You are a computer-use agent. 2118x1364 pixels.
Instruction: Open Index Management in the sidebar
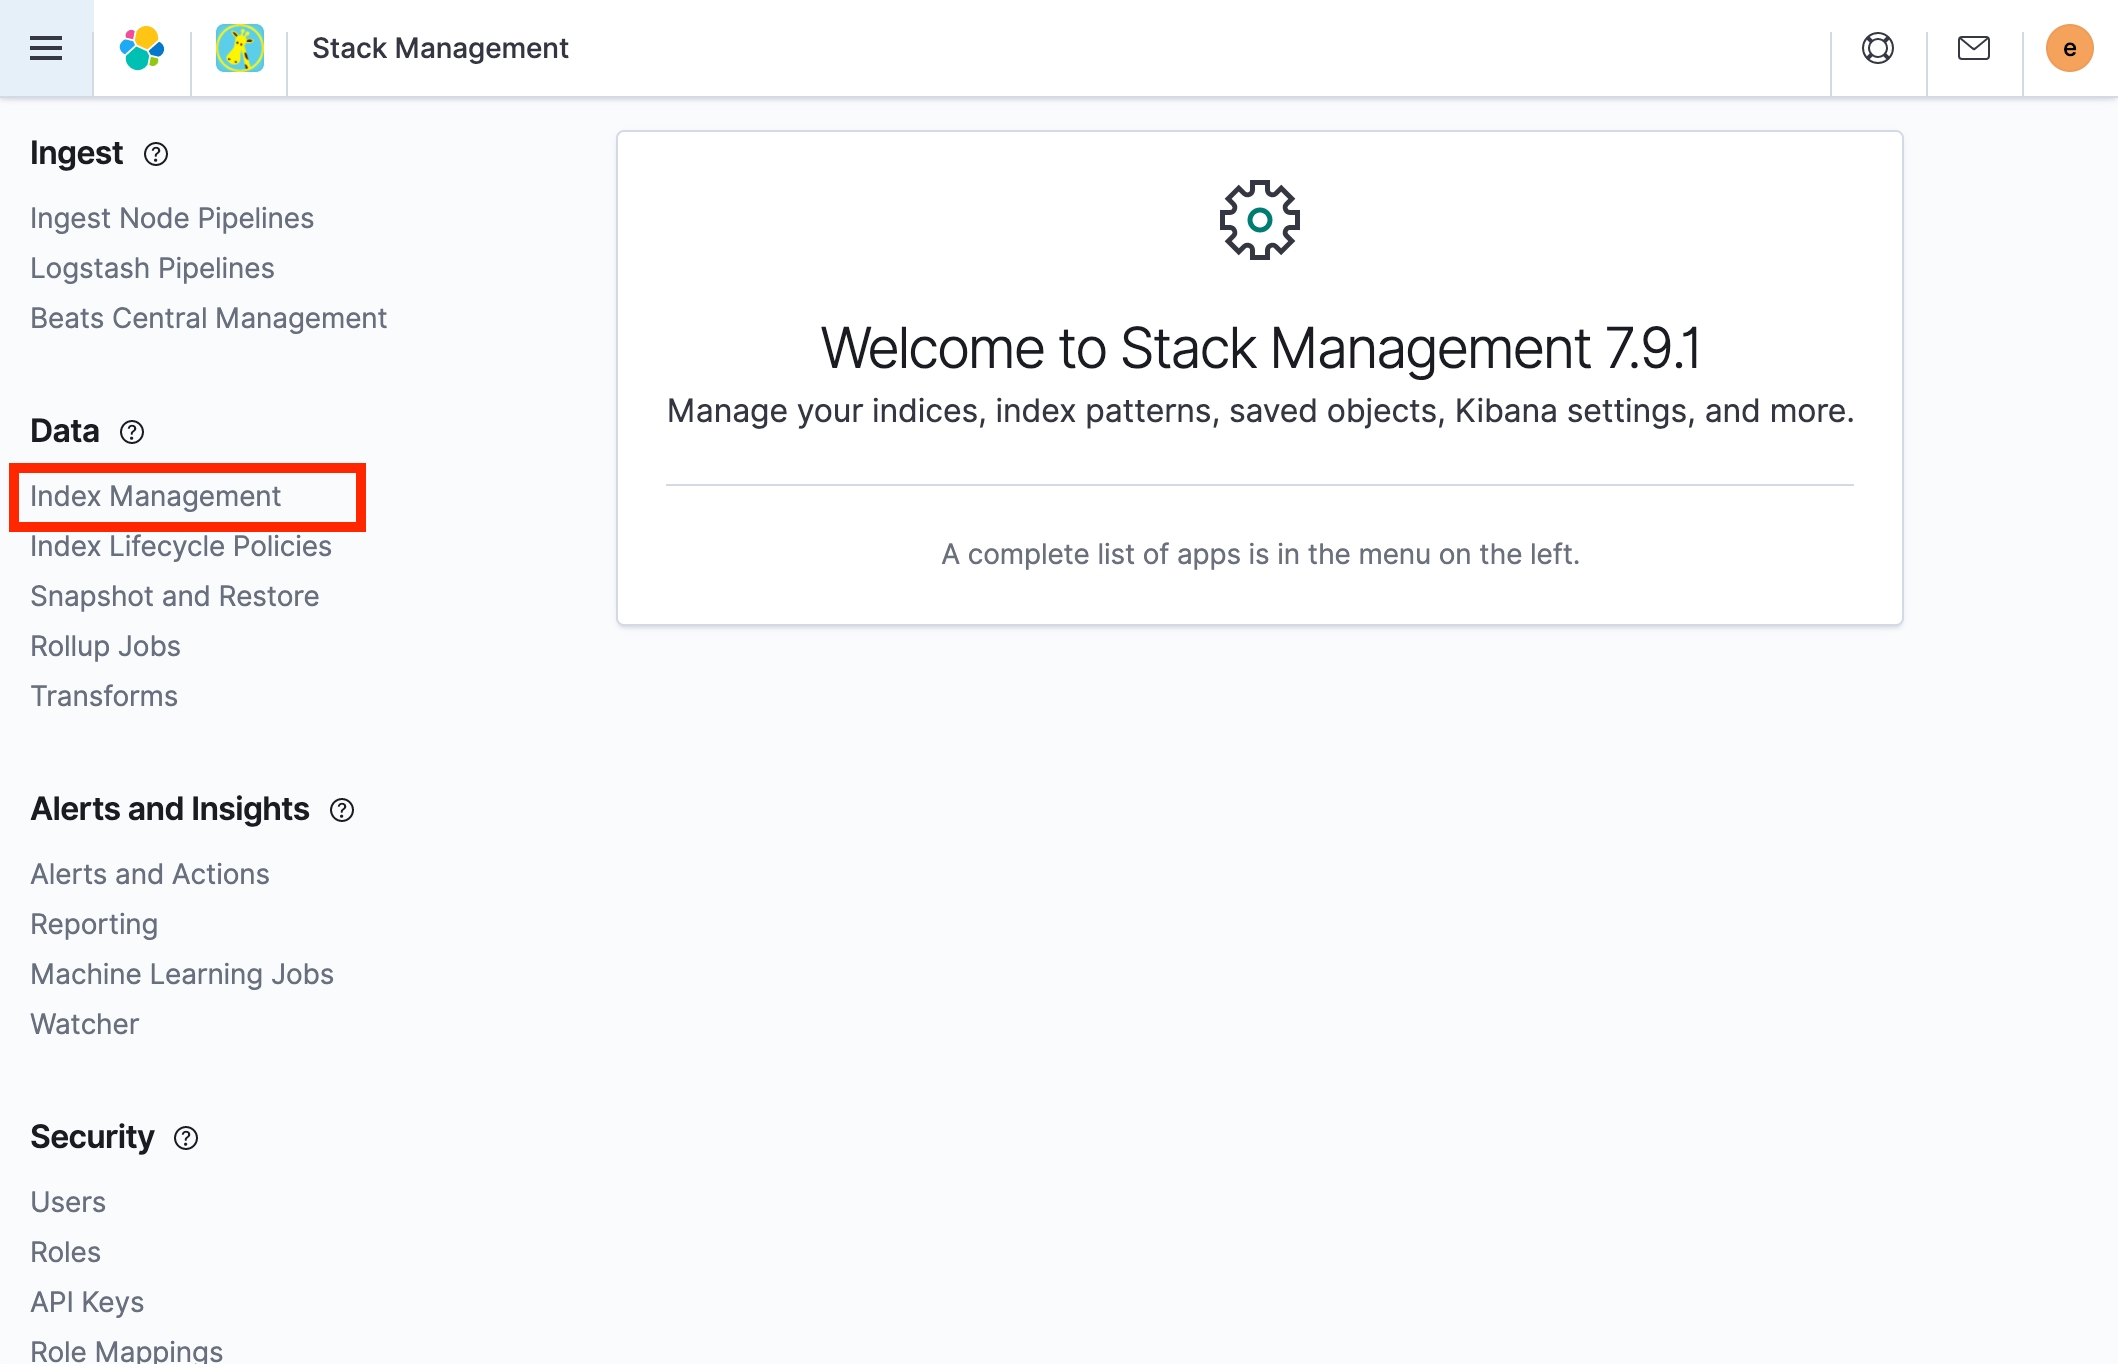pos(156,496)
